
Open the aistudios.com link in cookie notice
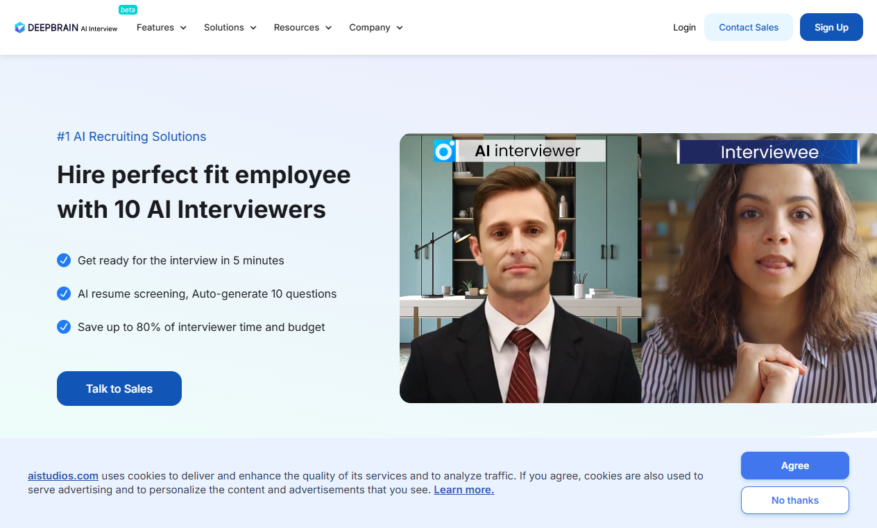[63, 475]
